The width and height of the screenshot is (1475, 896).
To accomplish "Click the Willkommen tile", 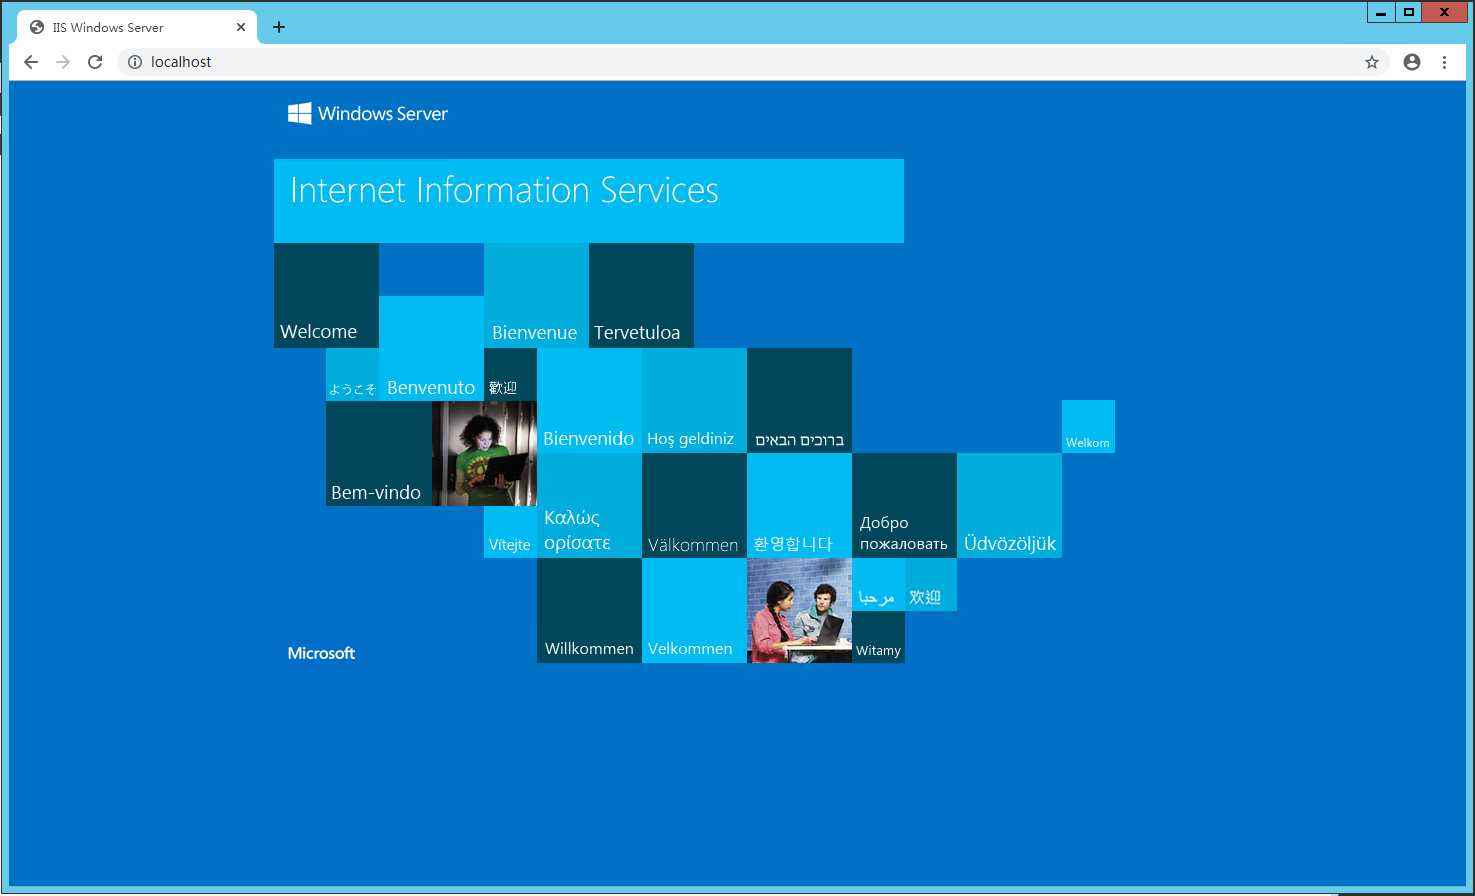I will tap(589, 610).
